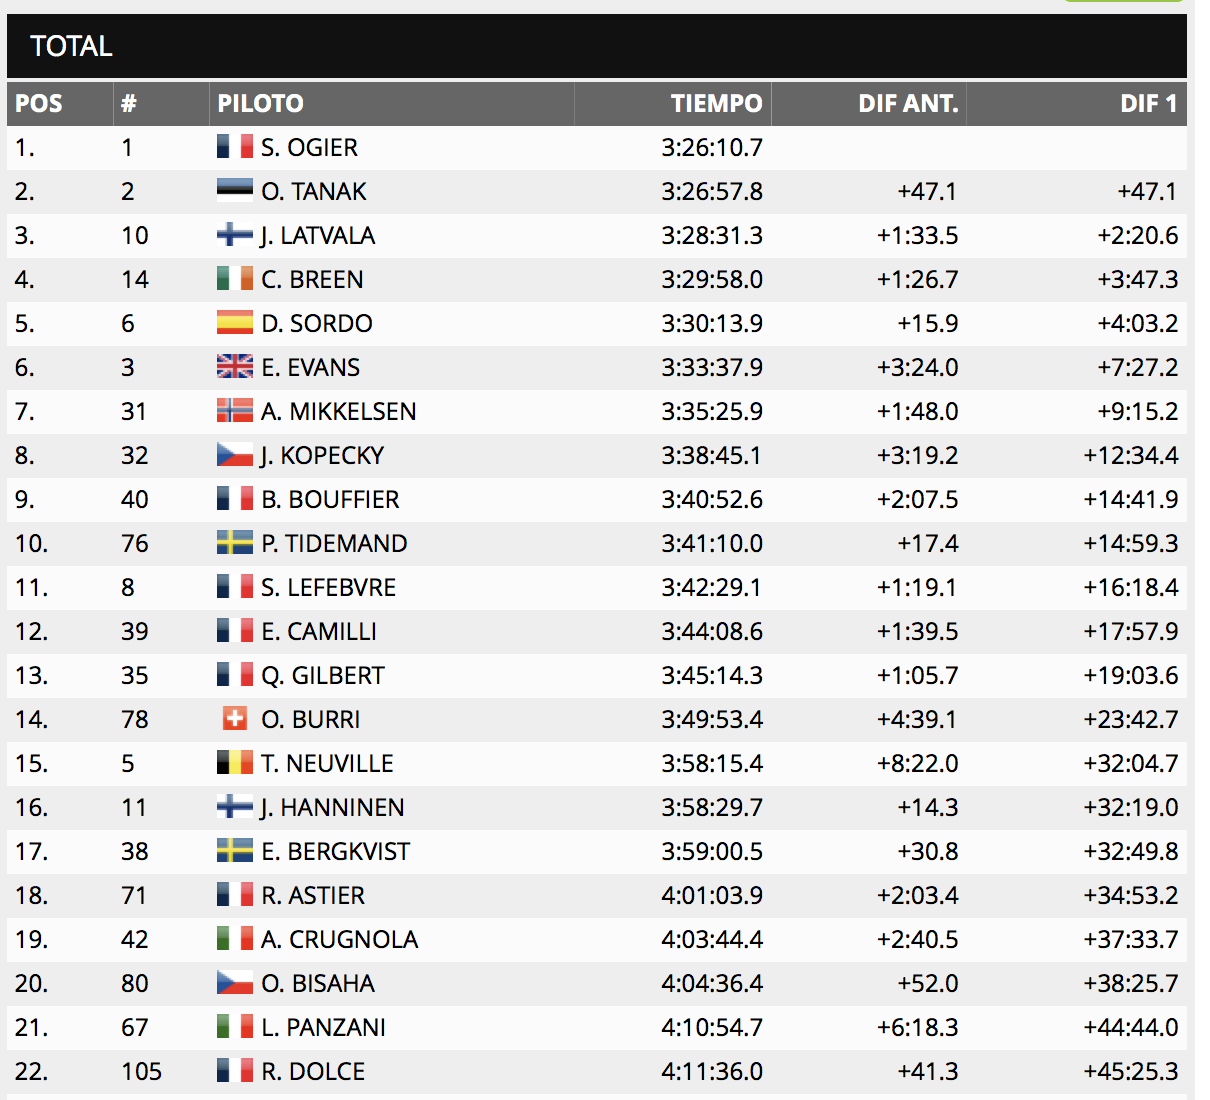
Task: Select the R. DOLCE results row
Action: pos(596,1071)
